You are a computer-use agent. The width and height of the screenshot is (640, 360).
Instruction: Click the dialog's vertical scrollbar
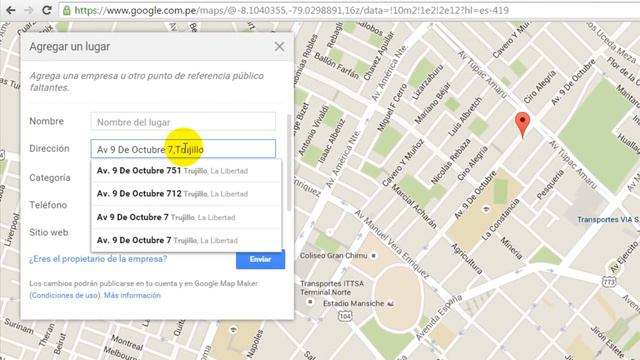(x=289, y=163)
